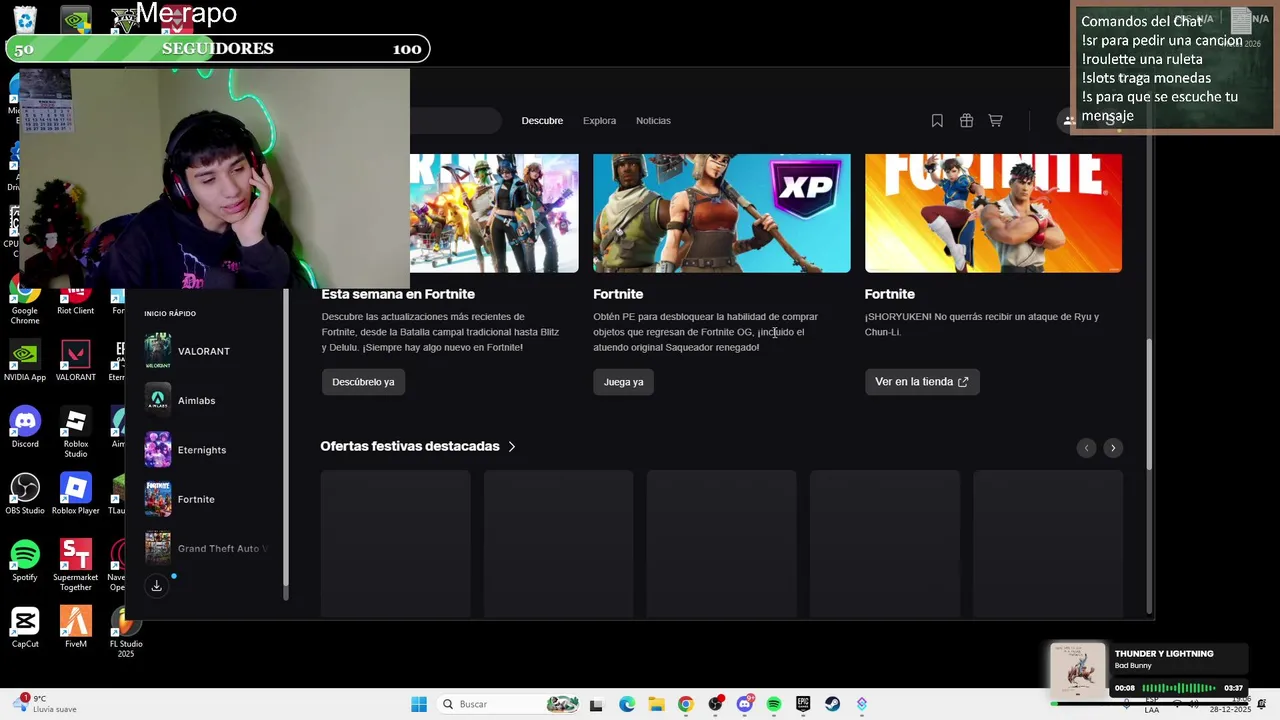Open FiveM desktop shortcut
Image resolution: width=1280 pixels, height=720 pixels.
(75, 627)
